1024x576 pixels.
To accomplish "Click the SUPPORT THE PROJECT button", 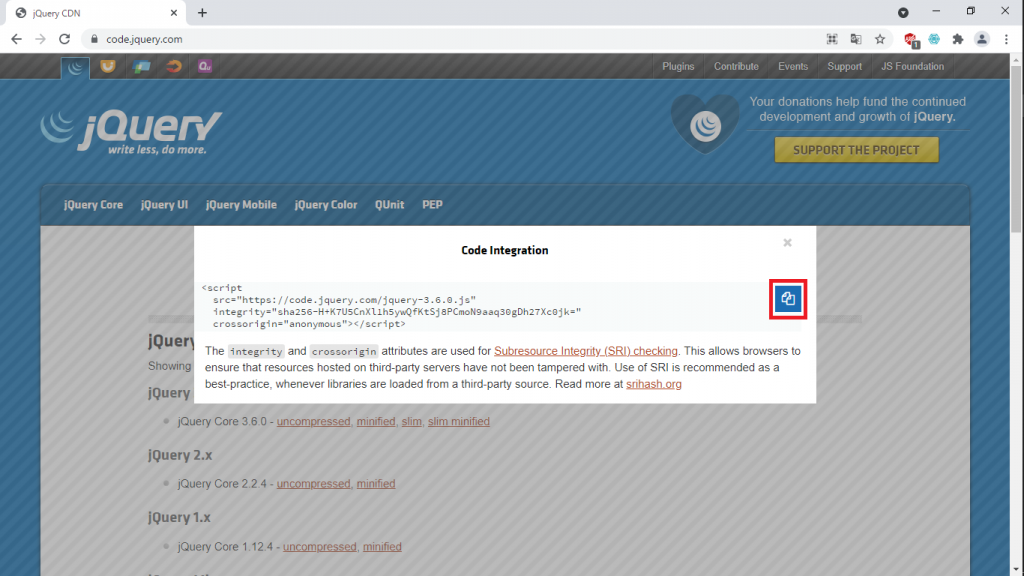I will click(x=856, y=150).
